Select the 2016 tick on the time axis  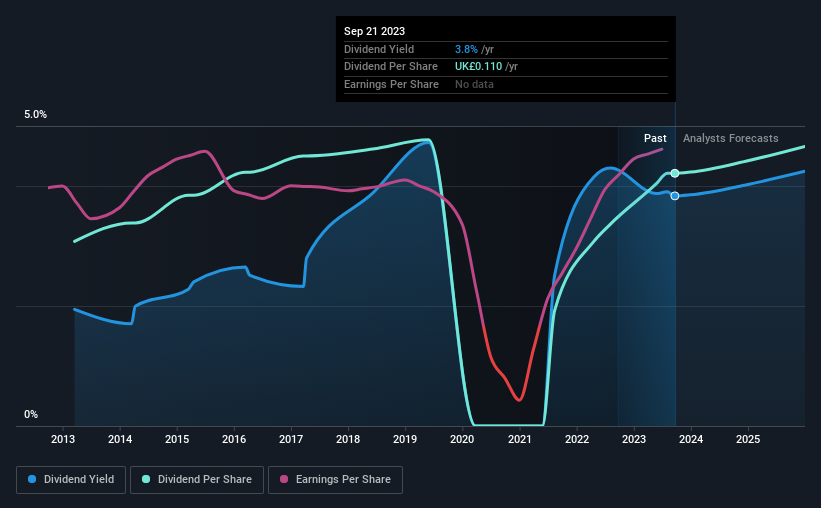point(234,439)
